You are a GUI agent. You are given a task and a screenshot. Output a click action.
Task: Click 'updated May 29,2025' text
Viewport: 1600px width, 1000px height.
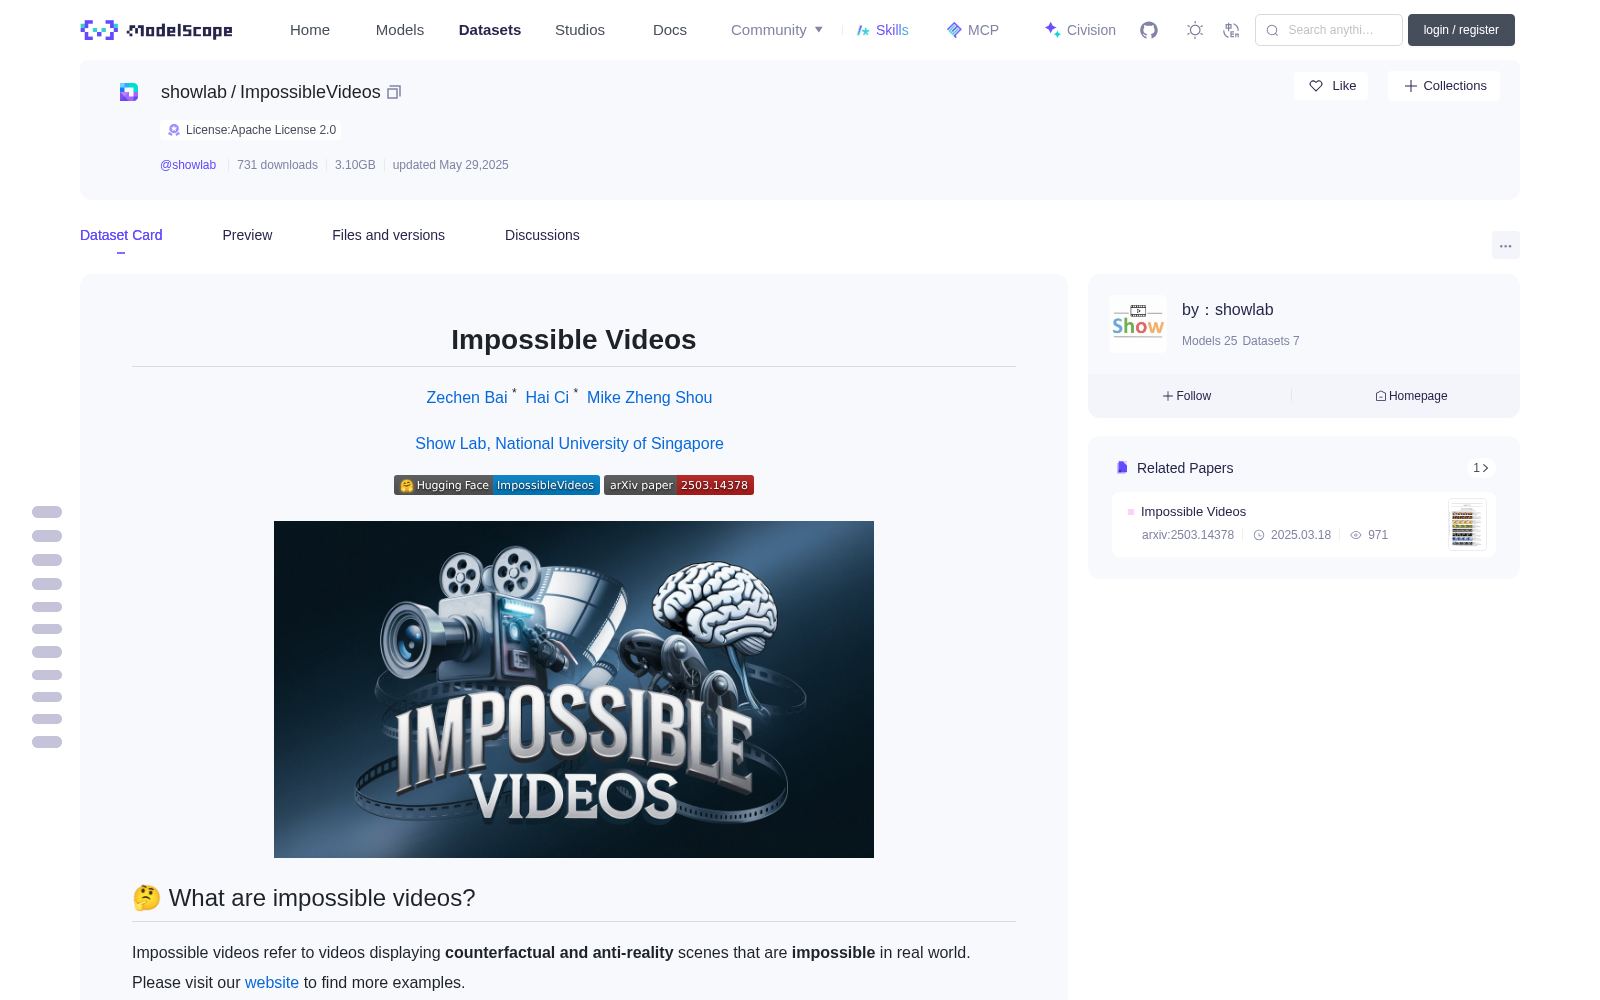451,165
